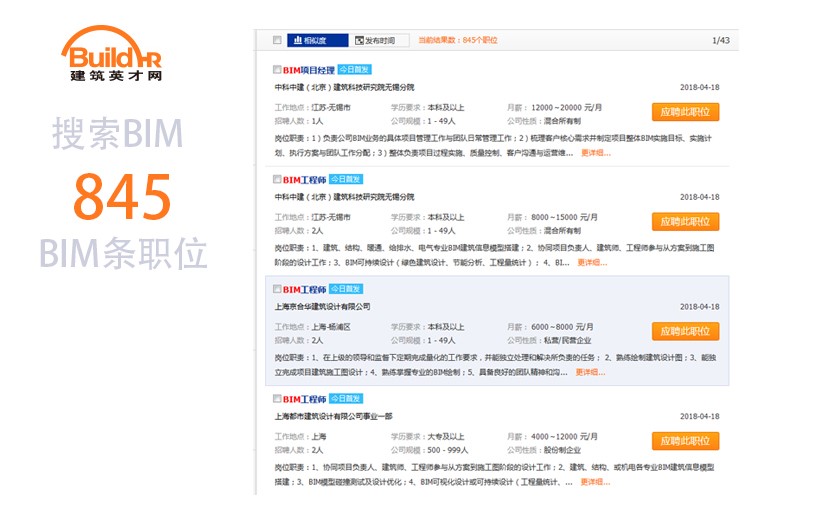This screenshot has width=820, height=509.
Task: Apply to the 上海都市 BIM工程师 job
Action: click(x=685, y=442)
